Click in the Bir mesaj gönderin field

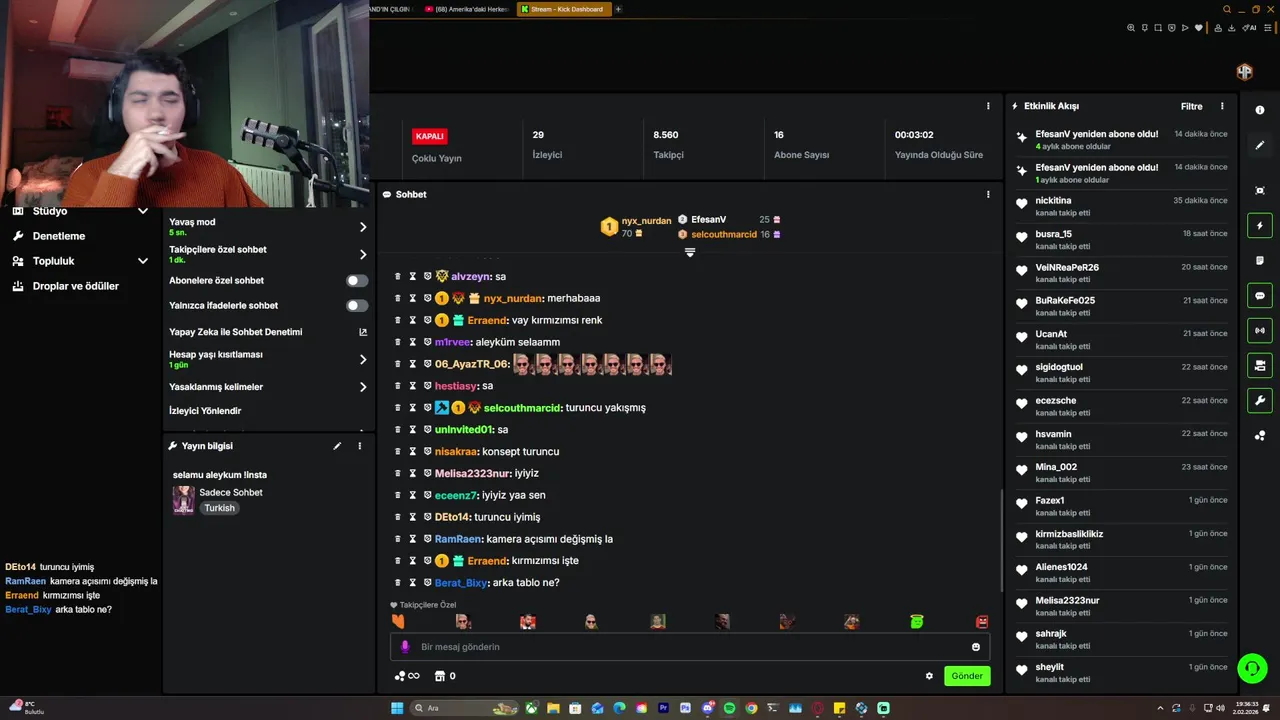point(690,647)
